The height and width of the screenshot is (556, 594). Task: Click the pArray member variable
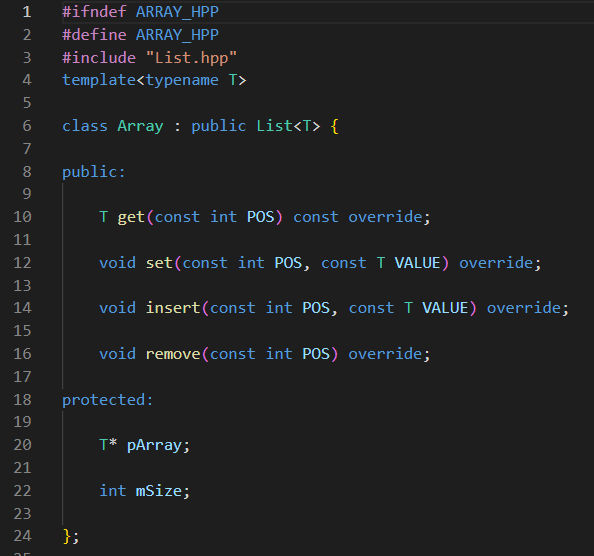(154, 445)
